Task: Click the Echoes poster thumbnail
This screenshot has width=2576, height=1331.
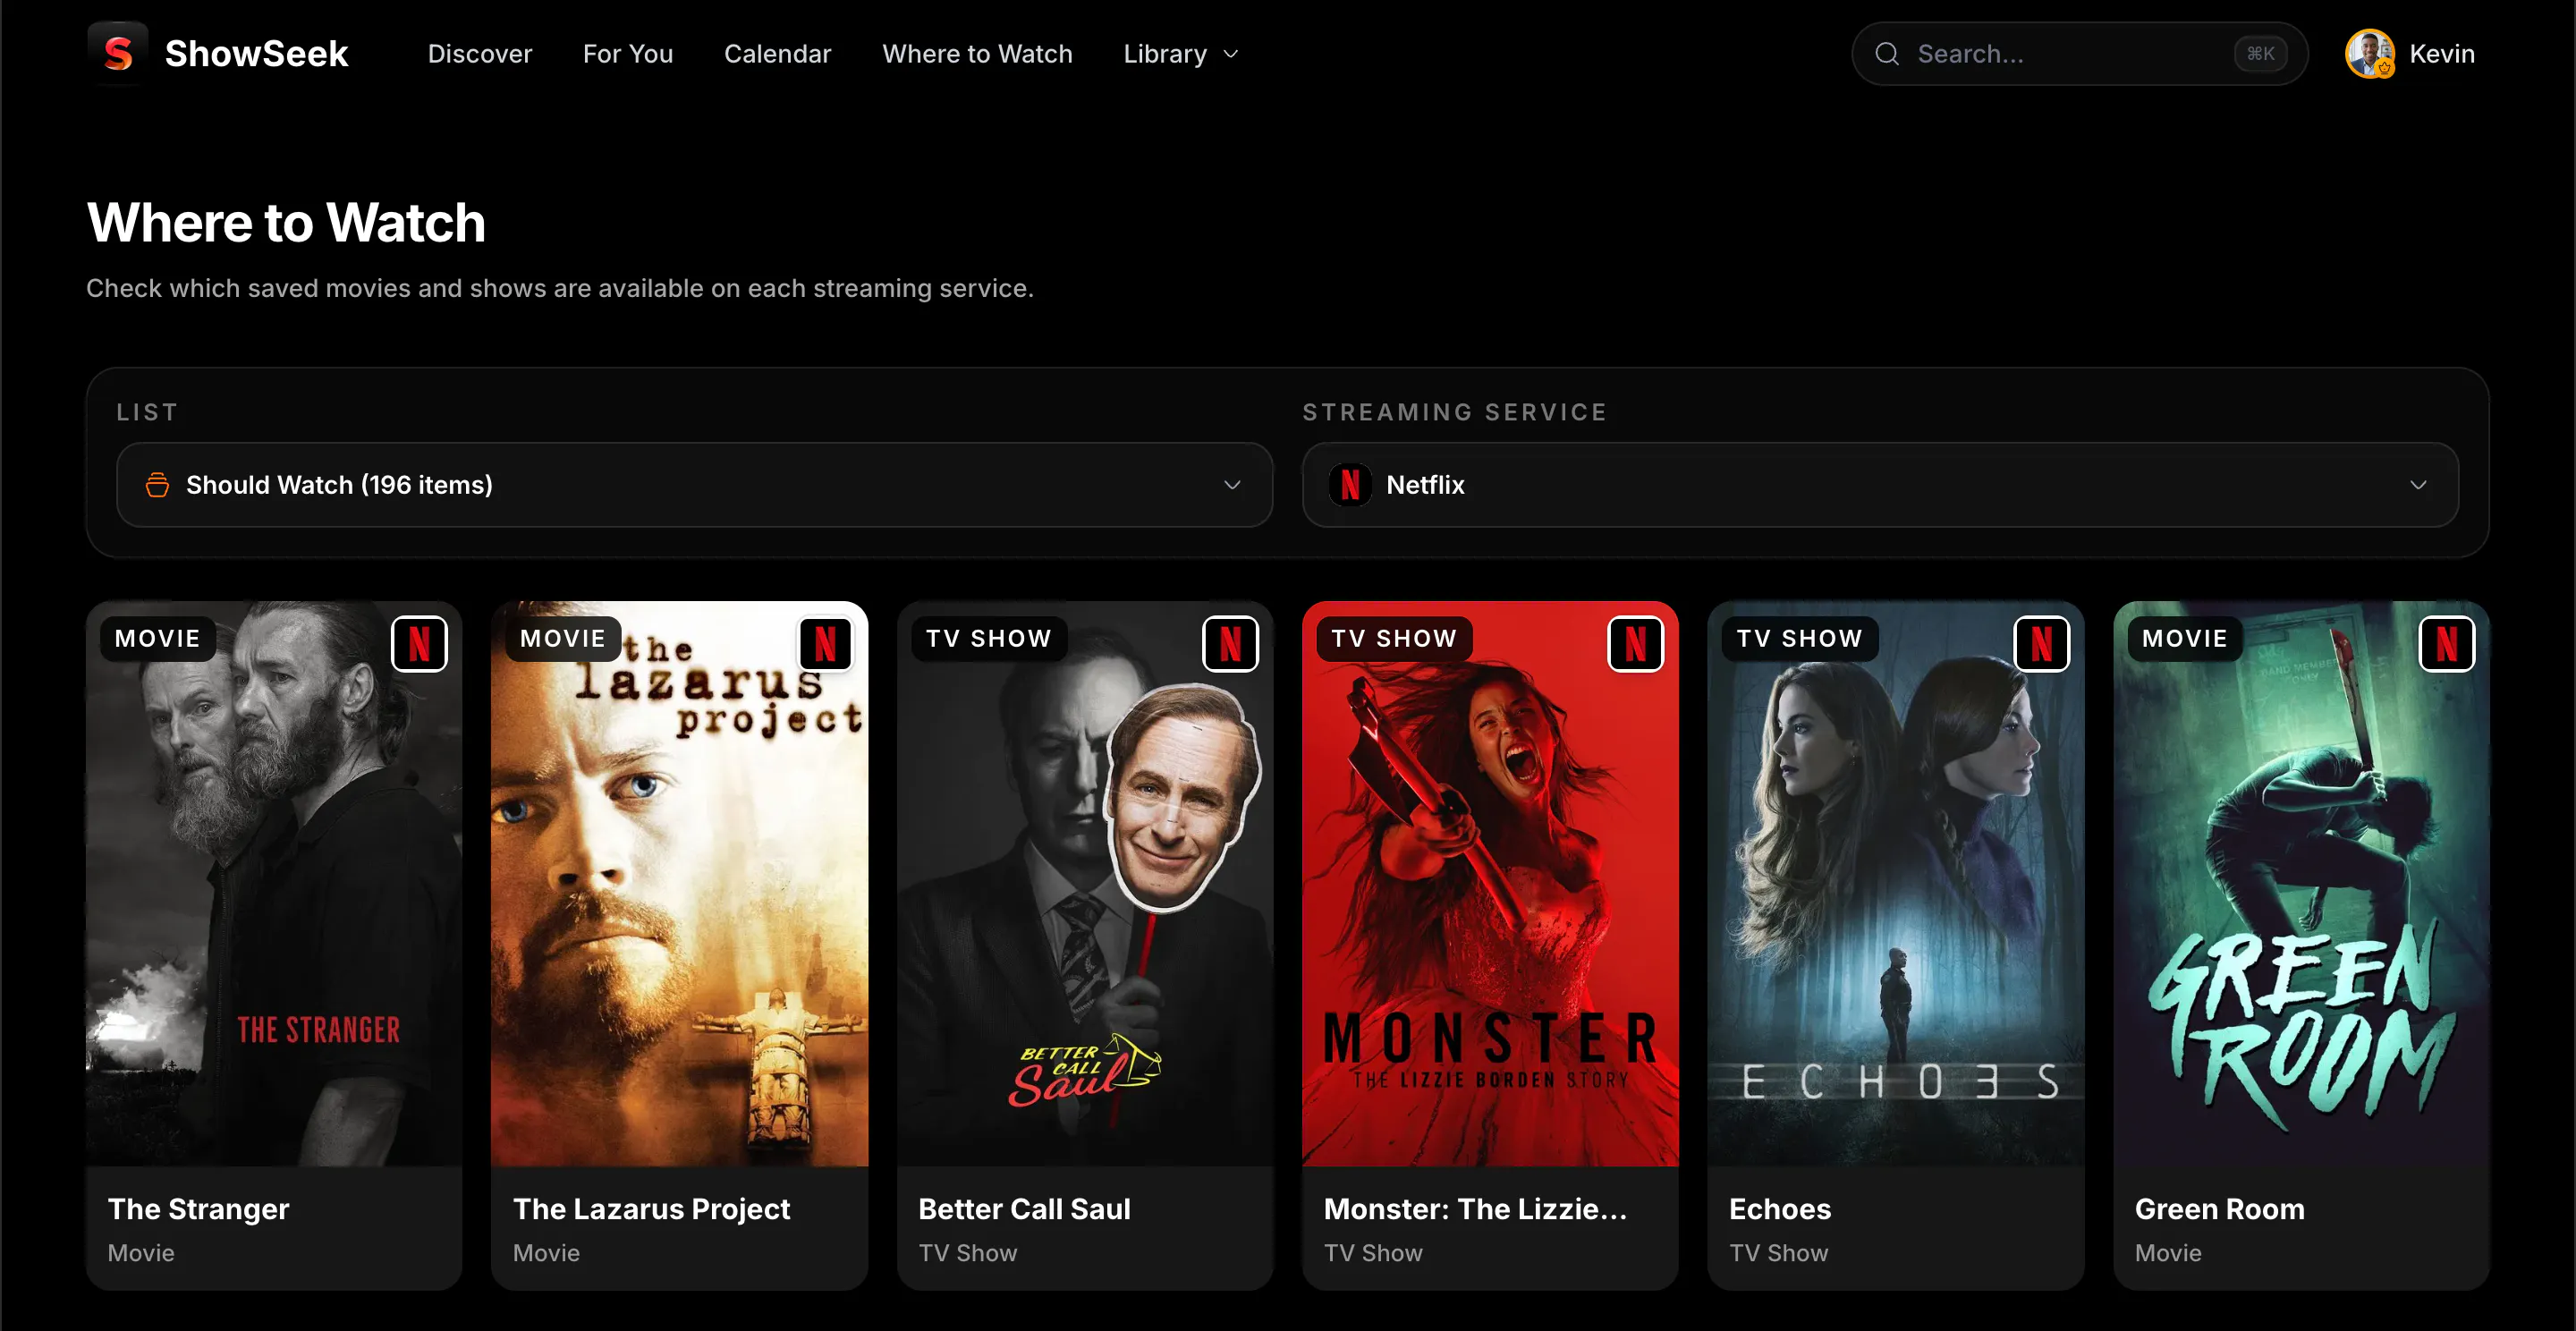Action: pos(1895,884)
